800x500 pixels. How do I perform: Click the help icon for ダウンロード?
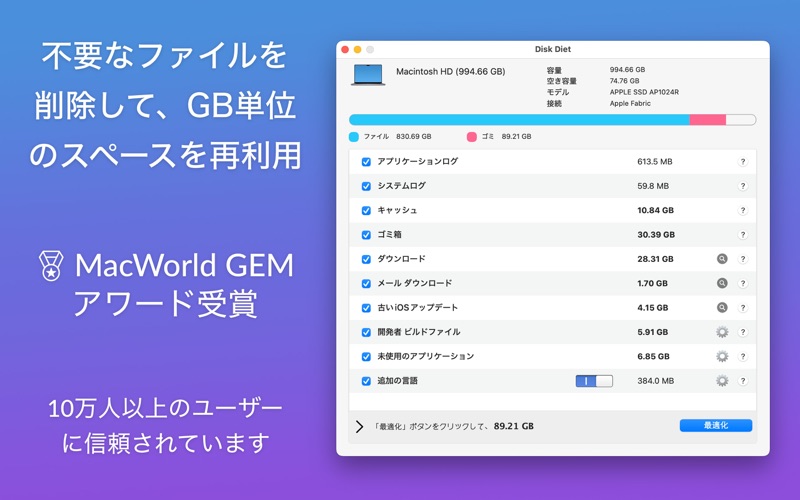[743, 259]
